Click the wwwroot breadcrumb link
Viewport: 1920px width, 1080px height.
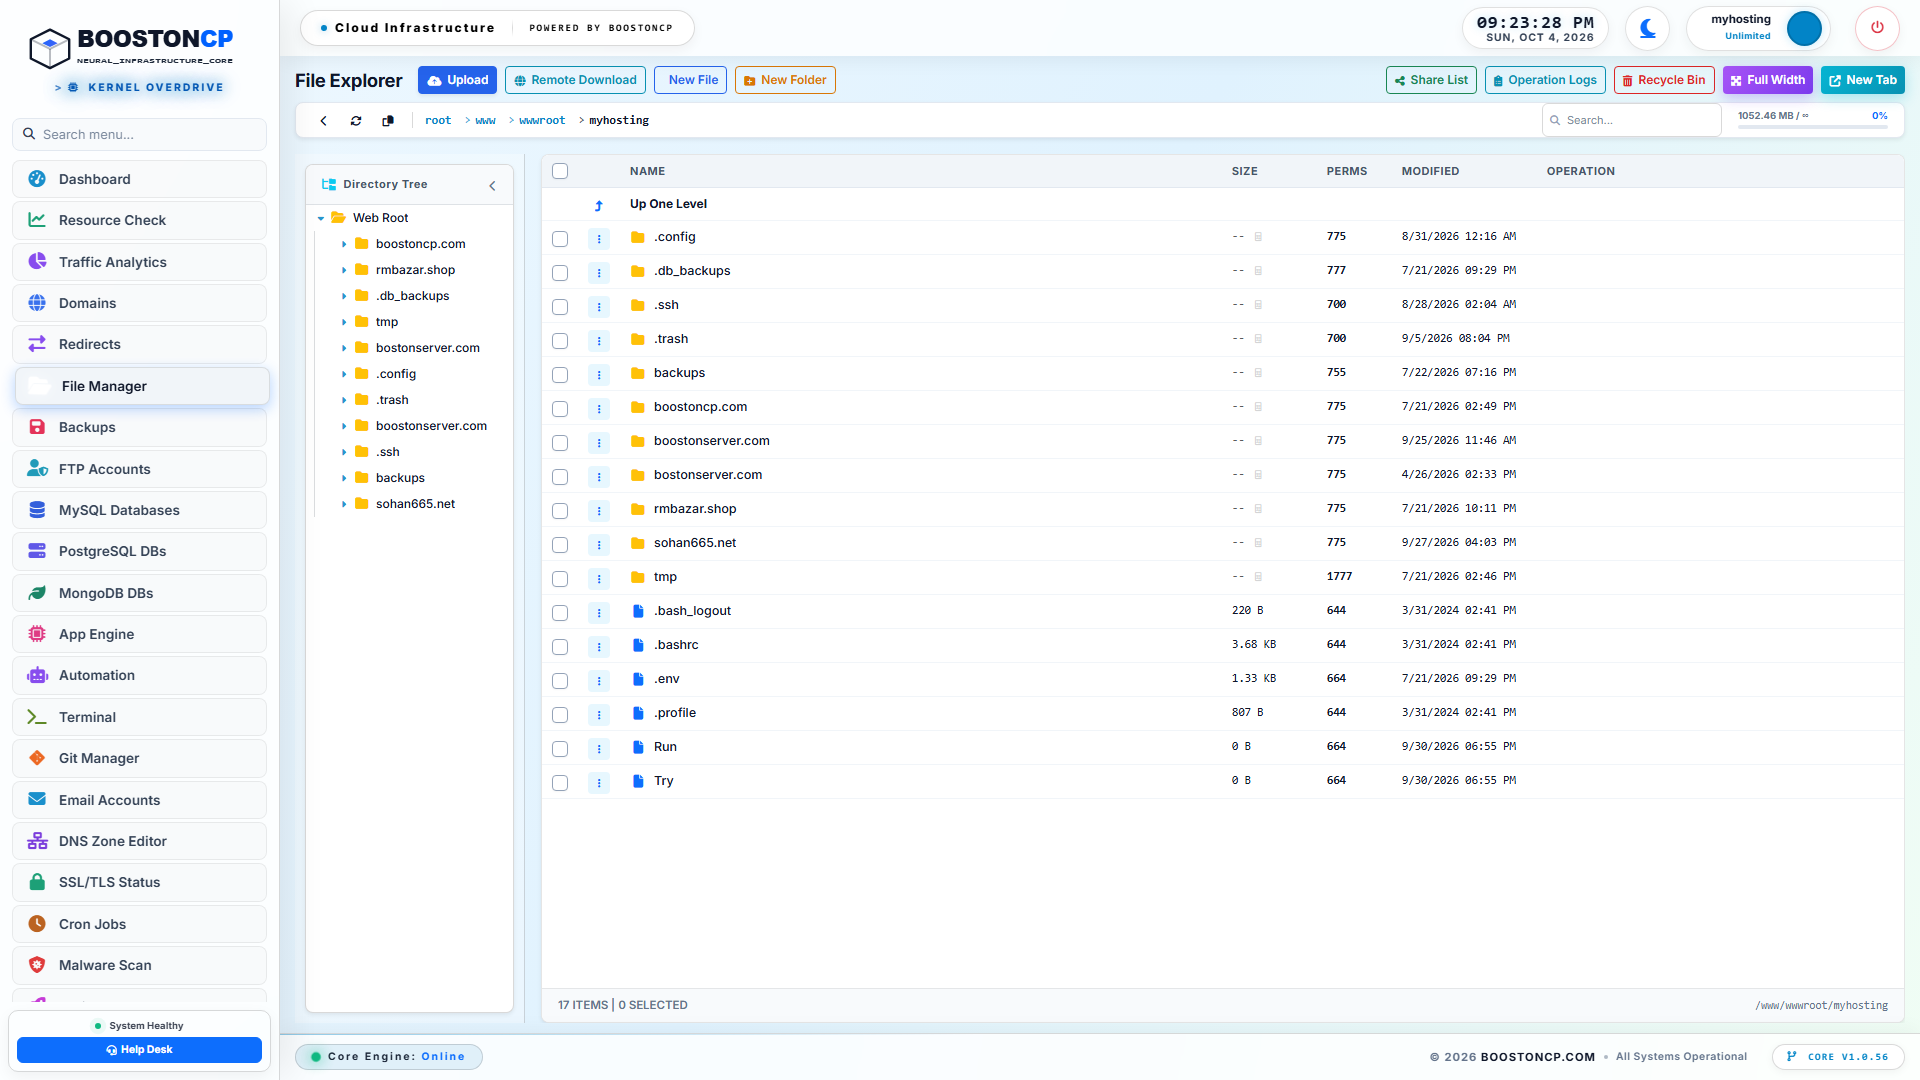click(542, 120)
